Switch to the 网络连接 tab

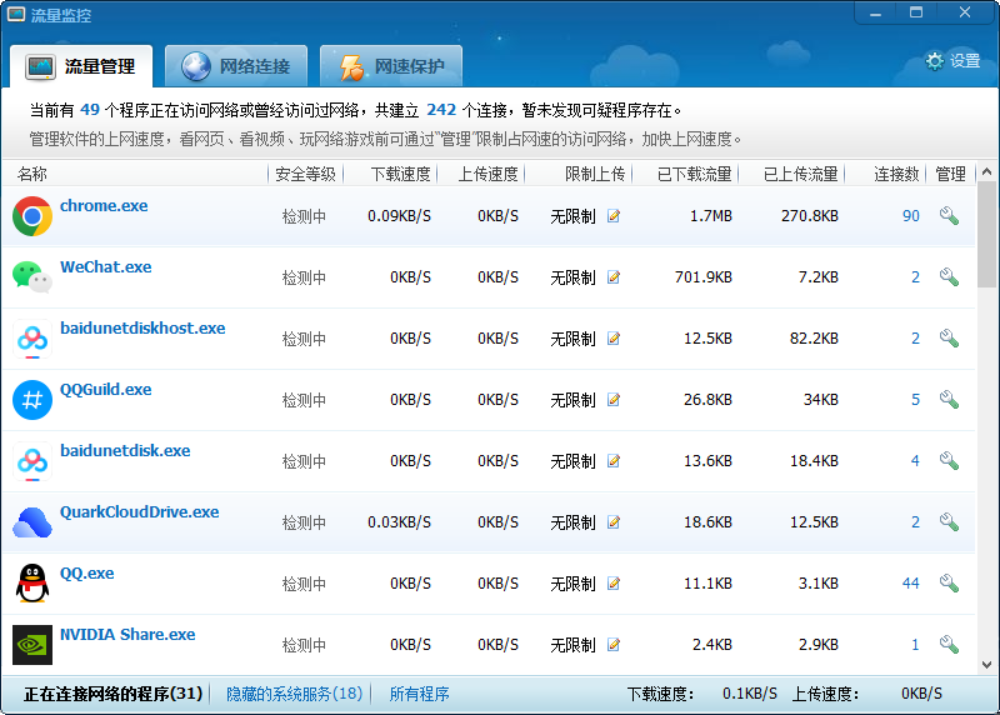[x=237, y=67]
